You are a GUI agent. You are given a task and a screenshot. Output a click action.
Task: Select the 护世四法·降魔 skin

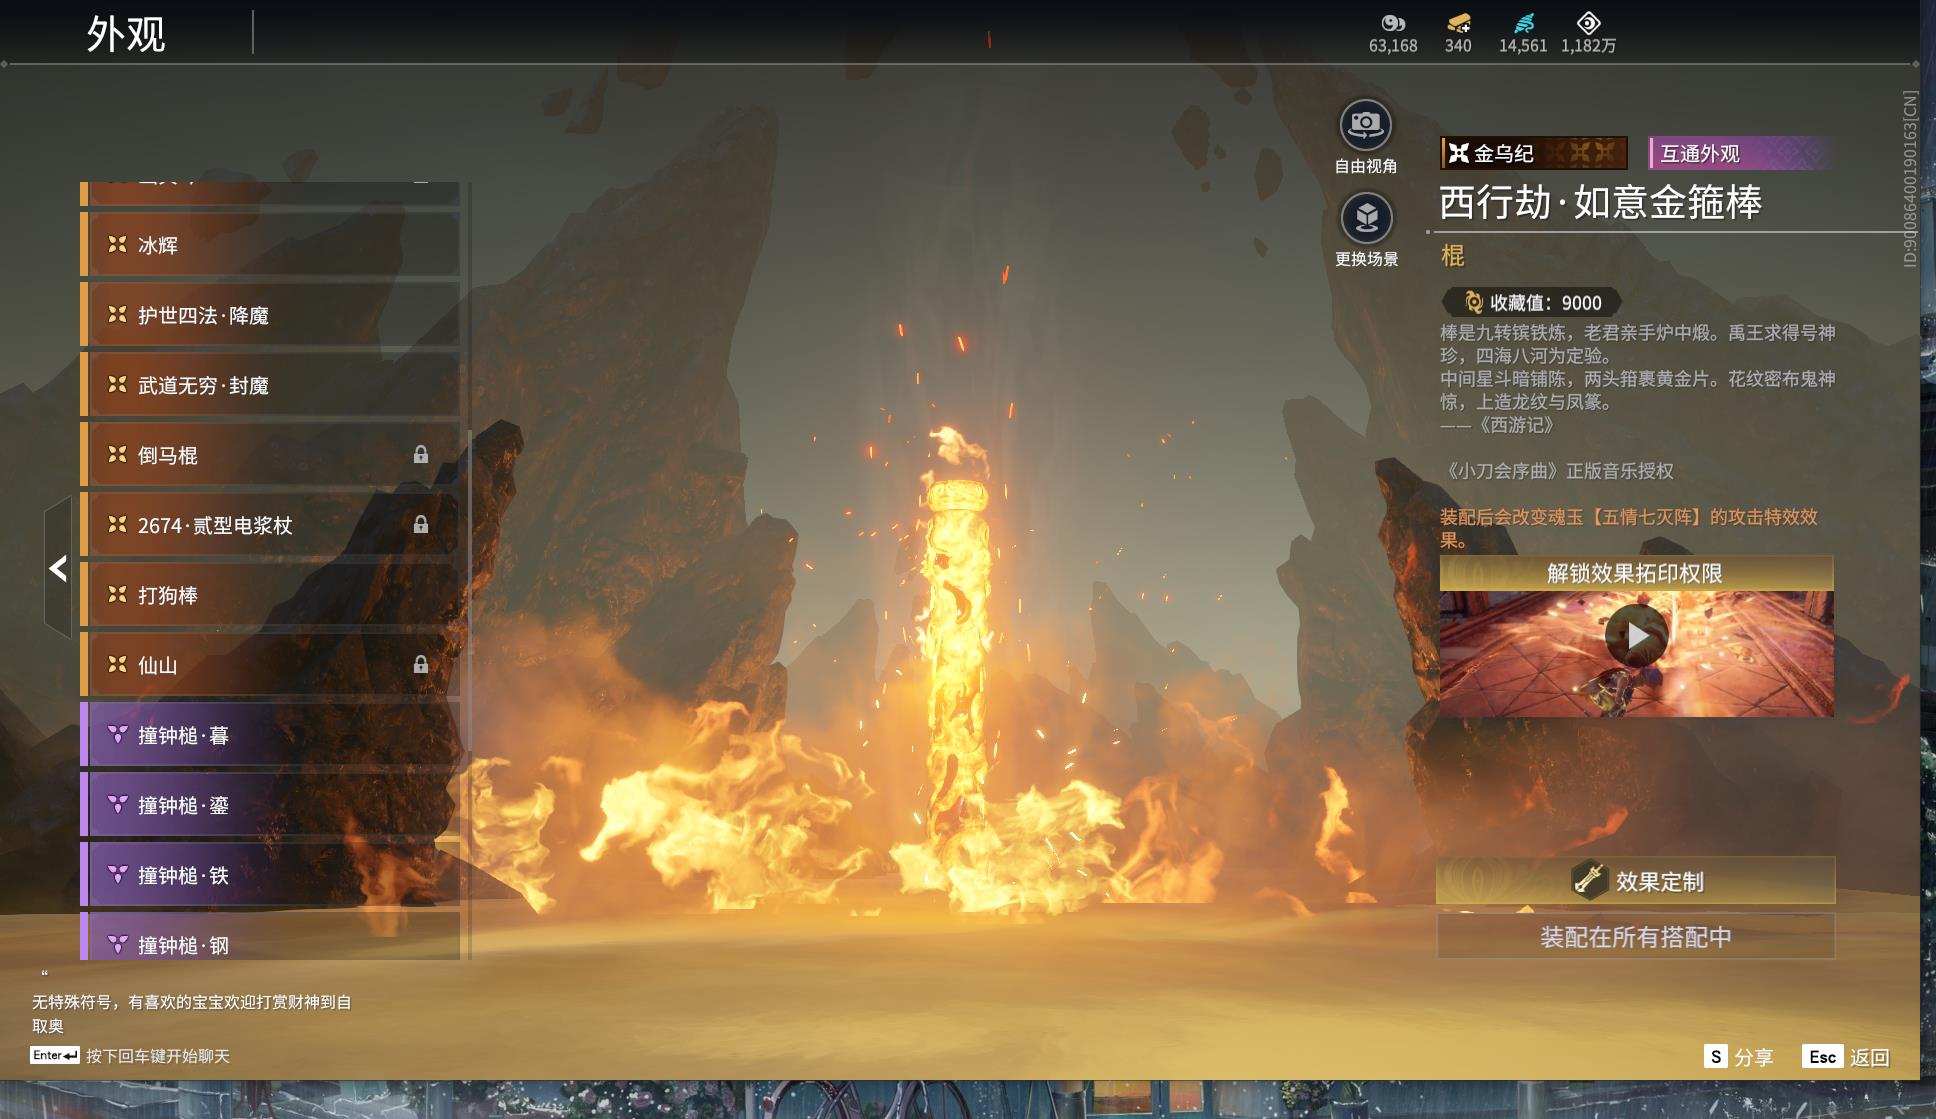pyautogui.click(x=270, y=315)
